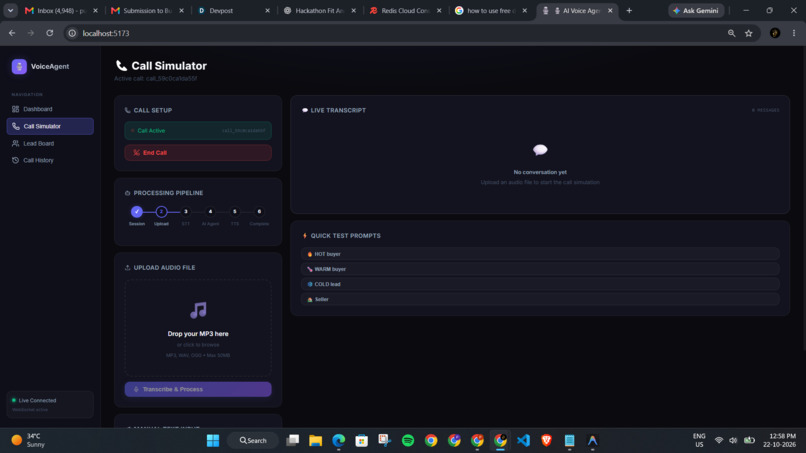Switch to the 'how to use free' Google tab
Screen dimensions: 806x453
coord(490,10)
